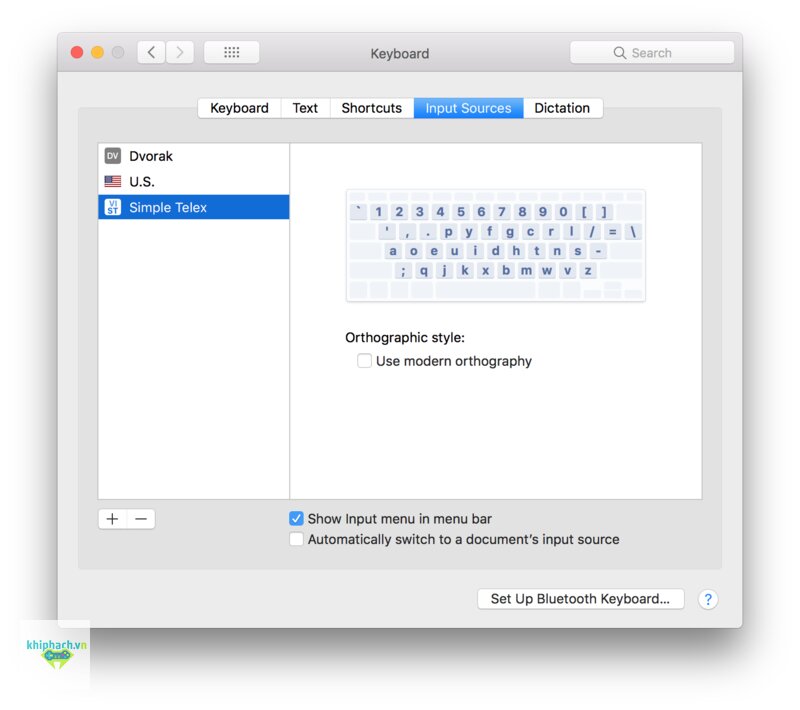800x710 pixels.
Task: Click the magnifying glass search icon
Action: point(619,53)
